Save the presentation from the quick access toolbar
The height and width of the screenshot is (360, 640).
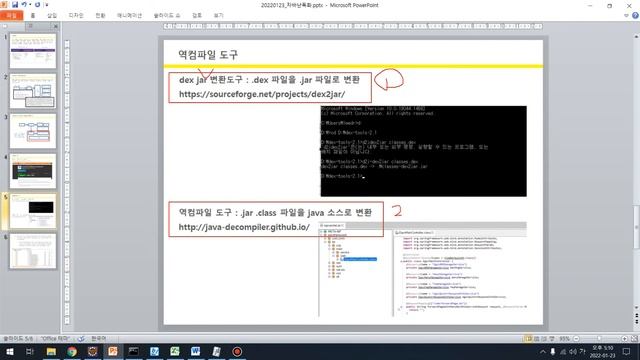tap(15, 4)
